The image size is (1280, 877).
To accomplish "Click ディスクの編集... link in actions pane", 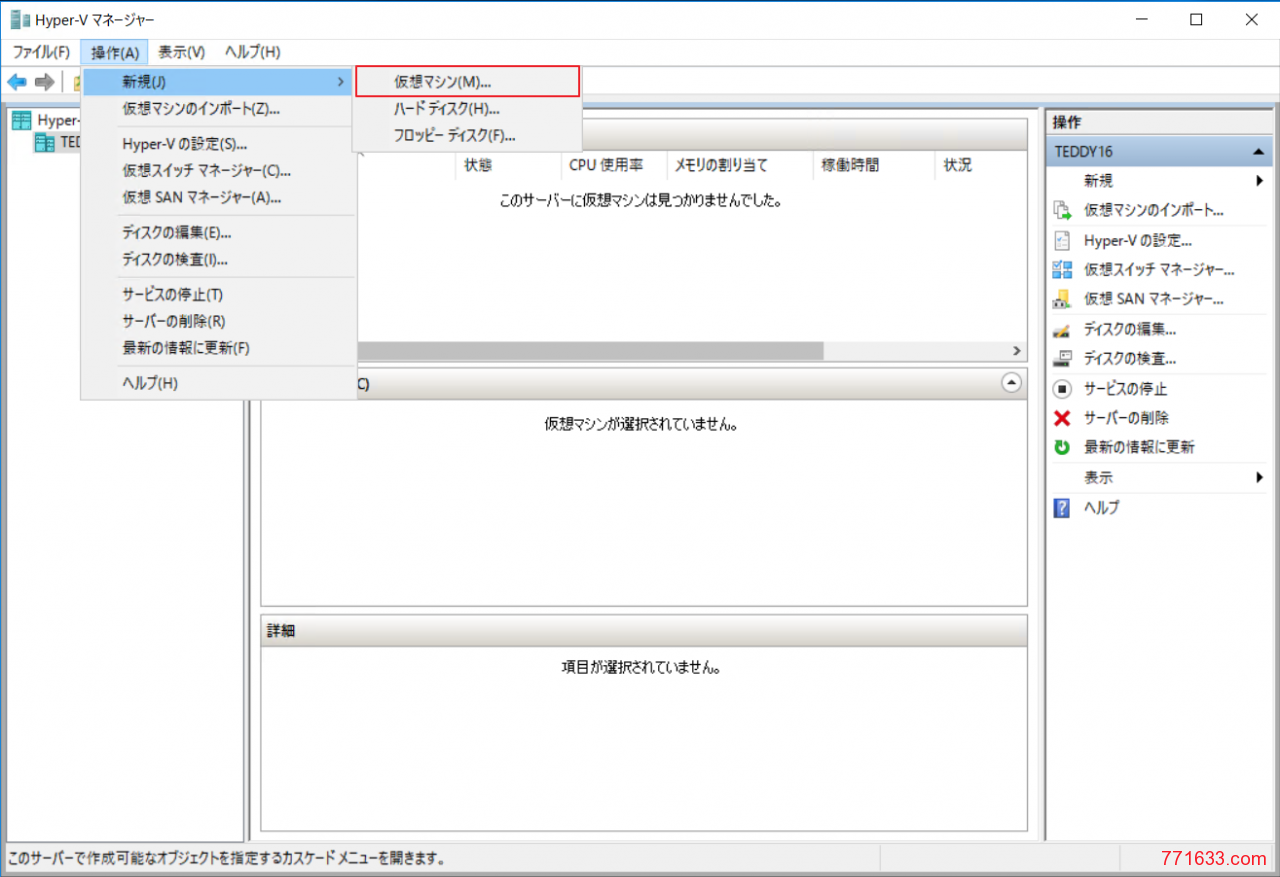I will tap(1130, 329).
